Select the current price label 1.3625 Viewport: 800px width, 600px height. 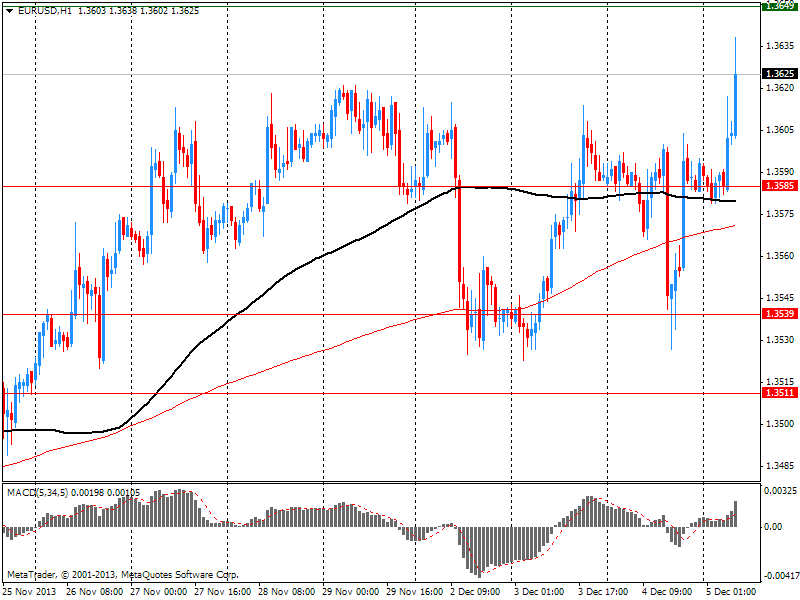(779, 74)
